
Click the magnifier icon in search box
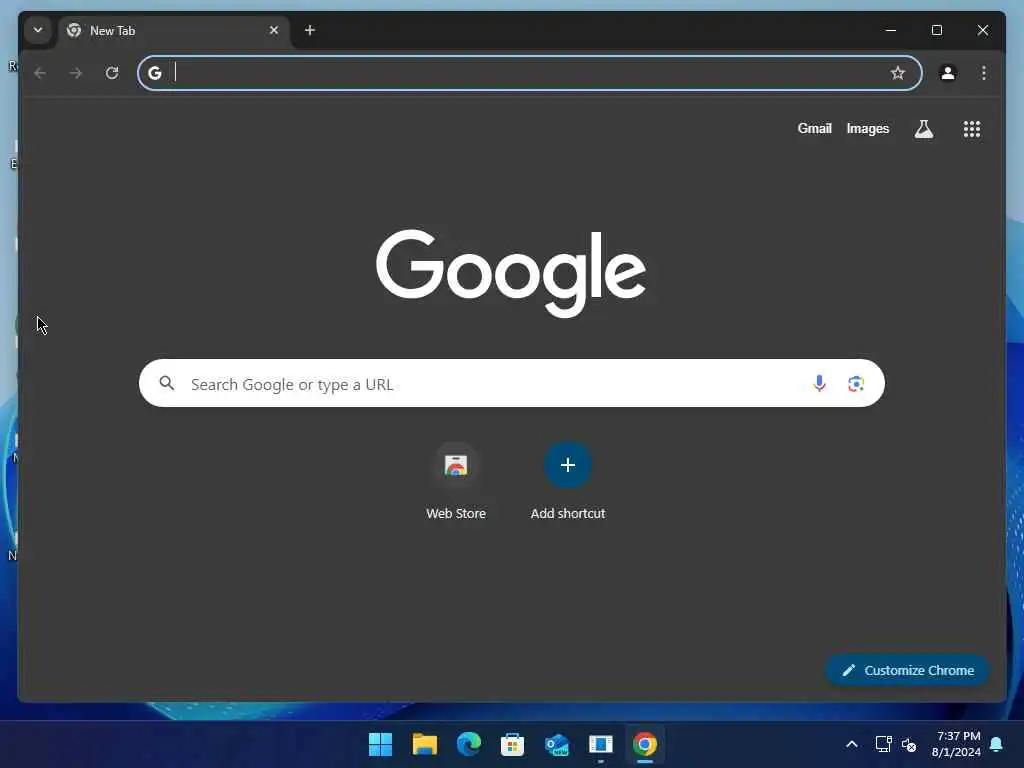pyautogui.click(x=167, y=383)
